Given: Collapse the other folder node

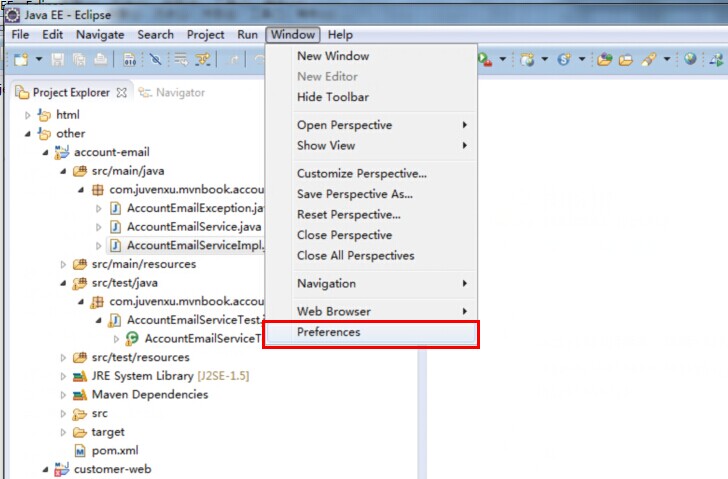Looking at the screenshot, I should (x=27, y=134).
